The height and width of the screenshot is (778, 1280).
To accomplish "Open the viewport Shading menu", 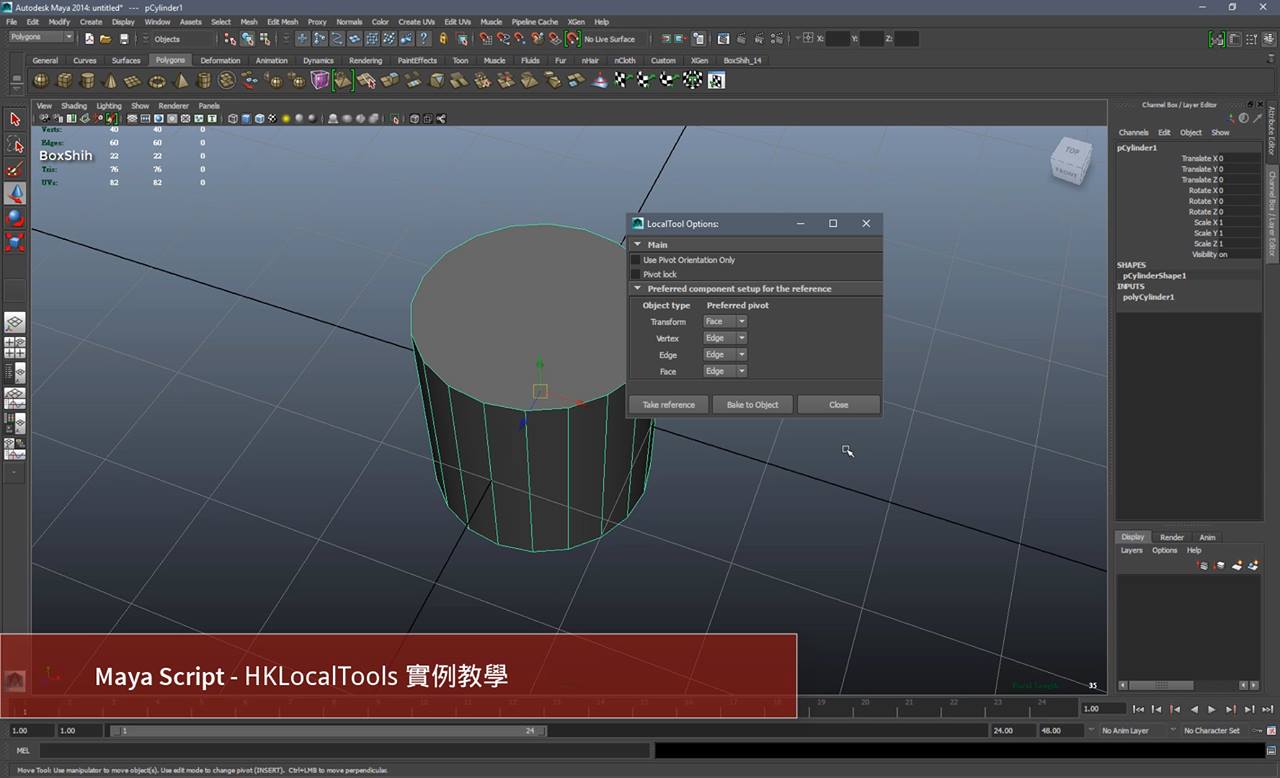I will tap(74, 105).
